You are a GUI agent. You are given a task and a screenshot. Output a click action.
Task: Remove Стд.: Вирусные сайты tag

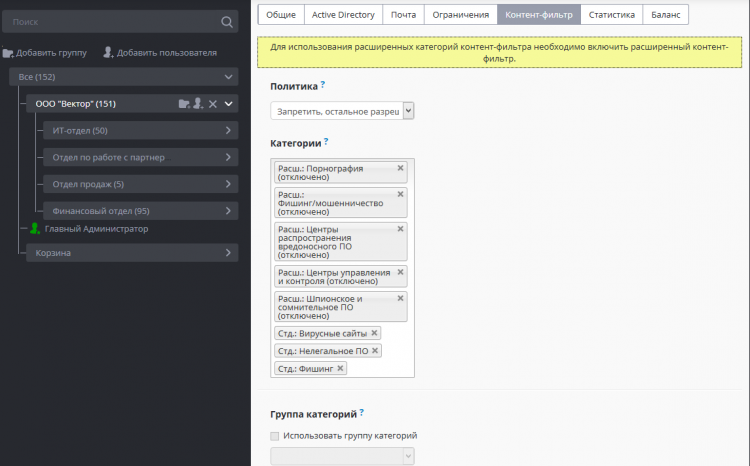pos(375,333)
